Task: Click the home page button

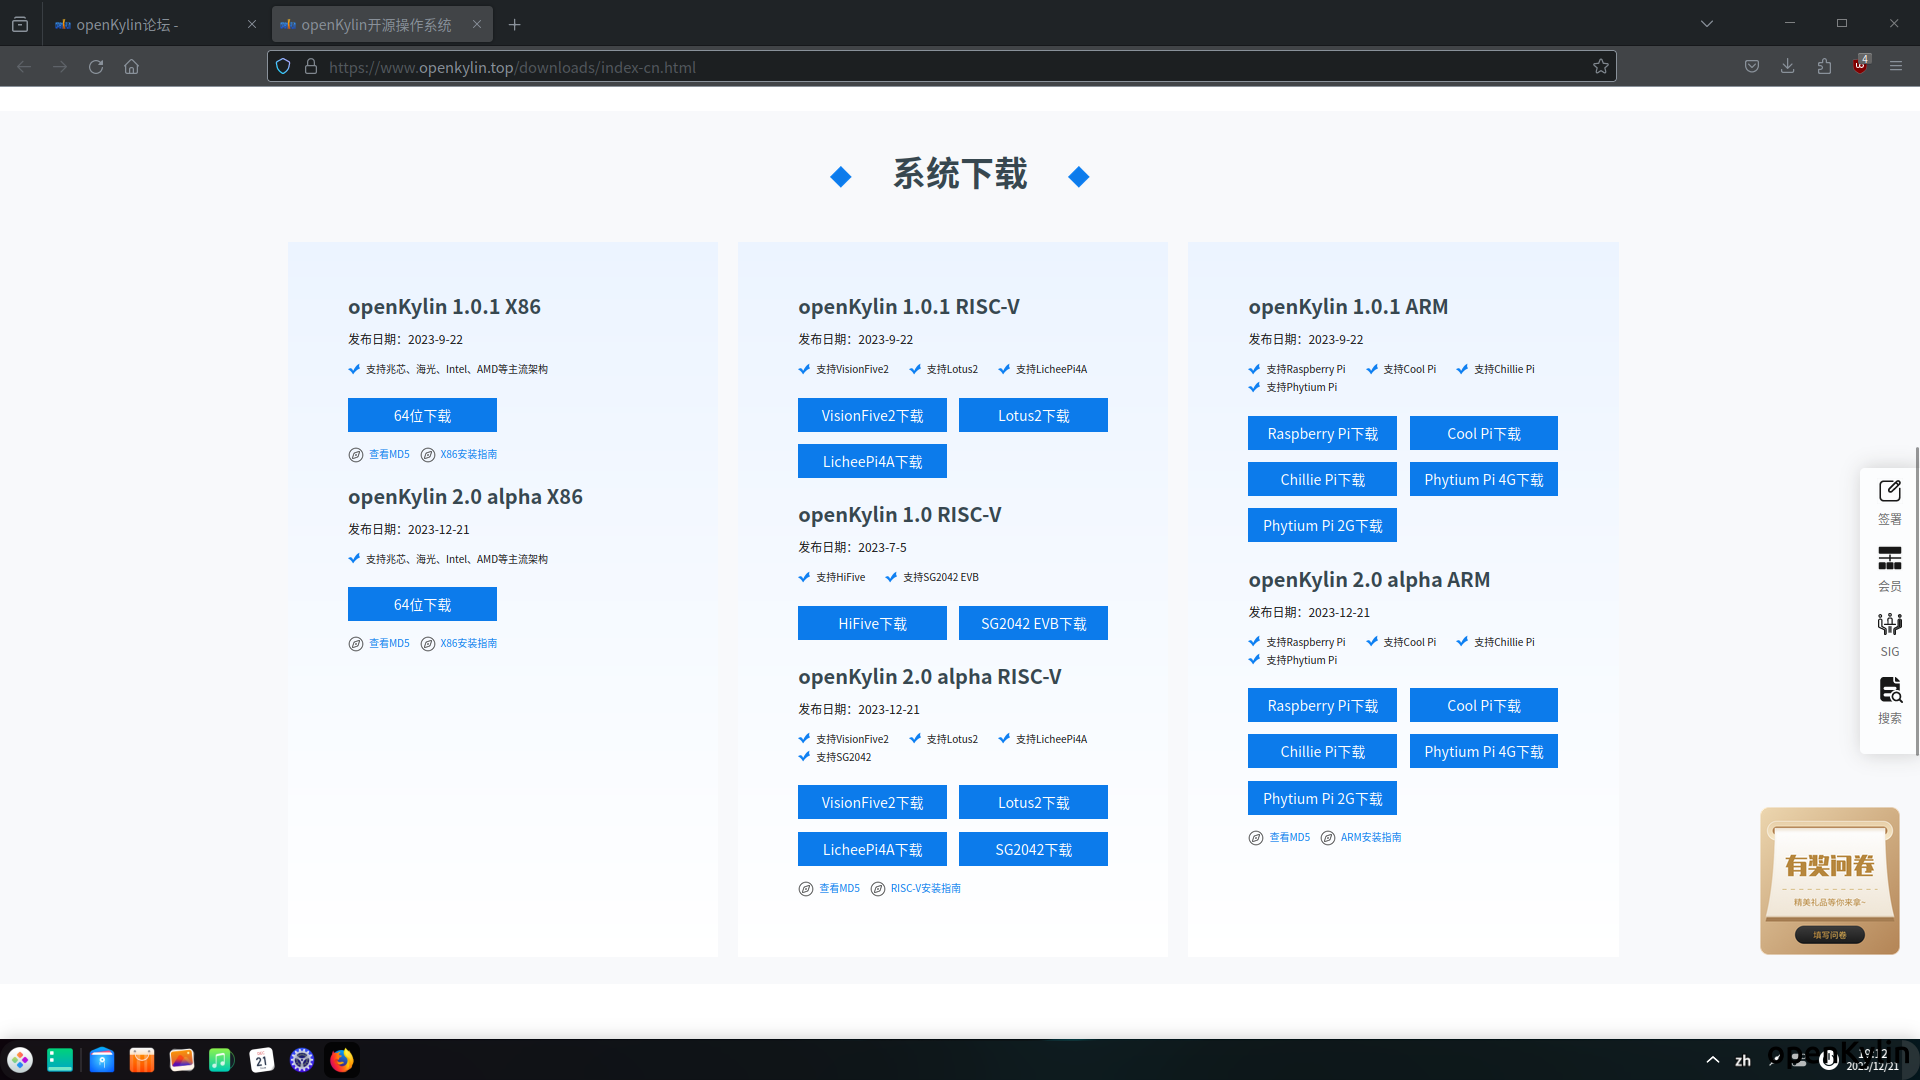Action: pyautogui.click(x=131, y=67)
